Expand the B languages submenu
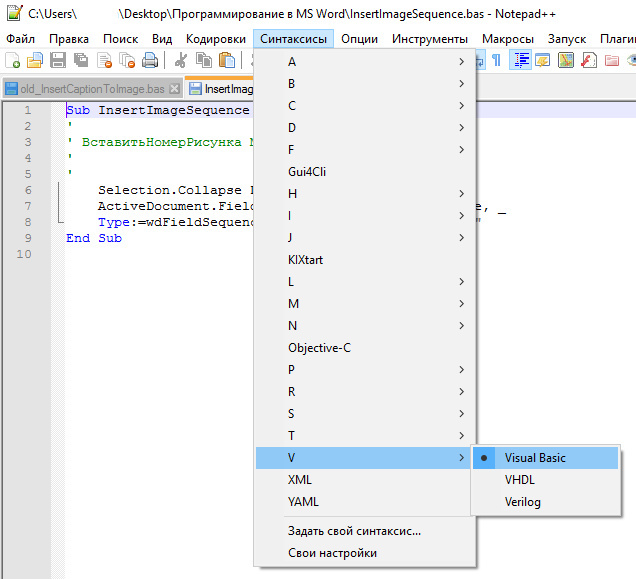 pyautogui.click(x=364, y=84)
